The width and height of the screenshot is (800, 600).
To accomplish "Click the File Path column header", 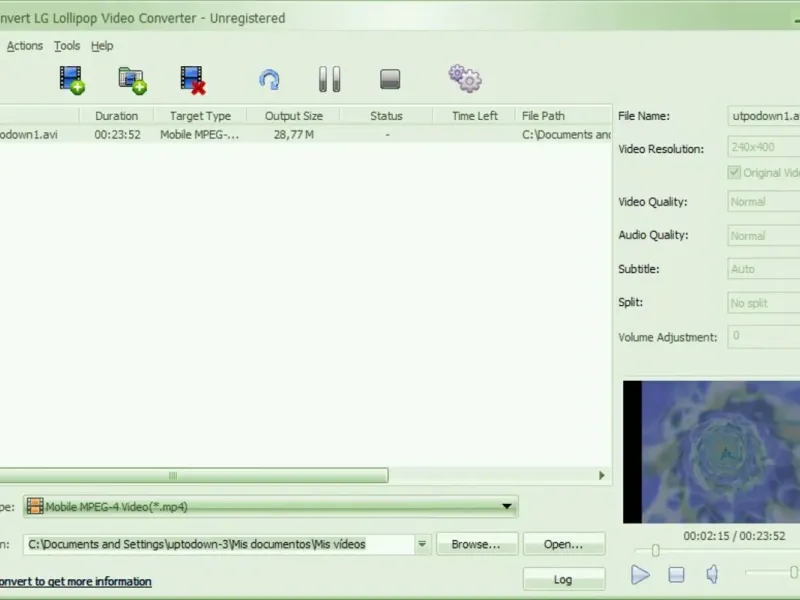I will 563,116.
